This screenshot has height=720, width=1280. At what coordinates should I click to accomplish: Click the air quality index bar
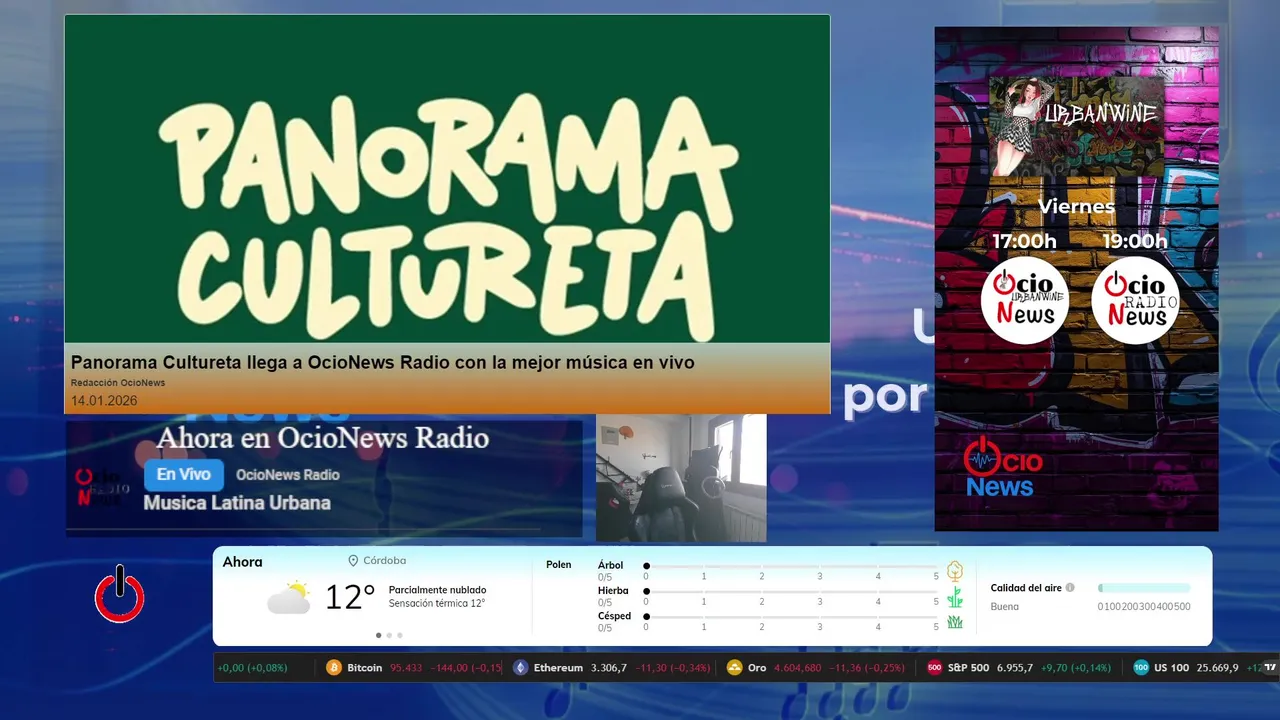click(1144, 588)
